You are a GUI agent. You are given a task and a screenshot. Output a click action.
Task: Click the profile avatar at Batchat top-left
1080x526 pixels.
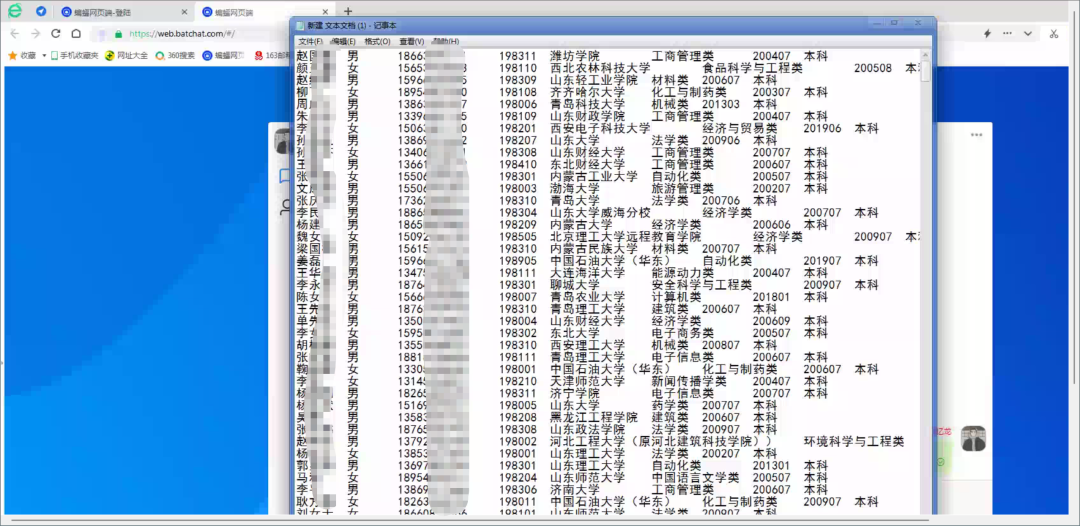point(282,141)
